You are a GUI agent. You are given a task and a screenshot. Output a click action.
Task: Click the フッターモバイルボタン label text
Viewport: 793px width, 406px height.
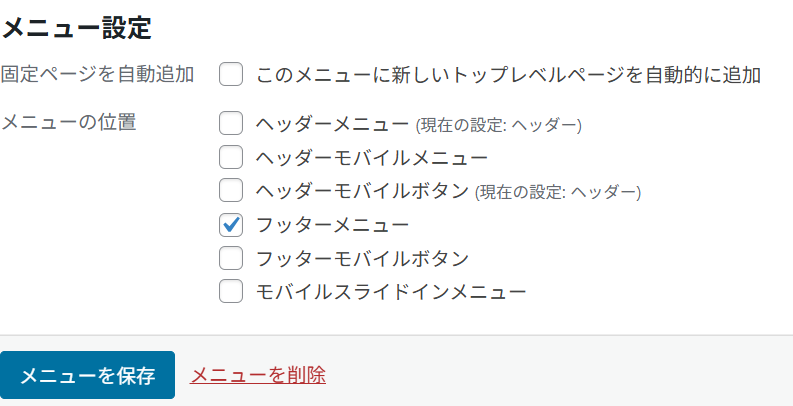[362, 257]
